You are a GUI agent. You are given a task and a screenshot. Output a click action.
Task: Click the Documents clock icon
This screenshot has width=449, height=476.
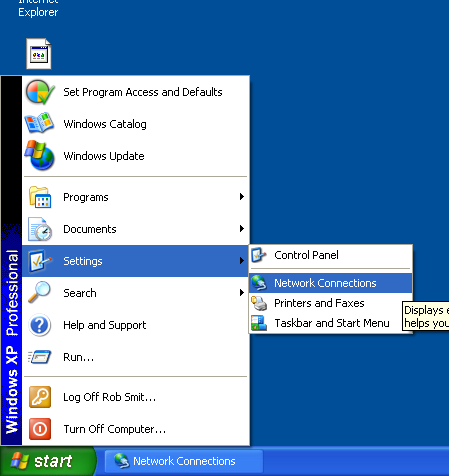[40, 229]
